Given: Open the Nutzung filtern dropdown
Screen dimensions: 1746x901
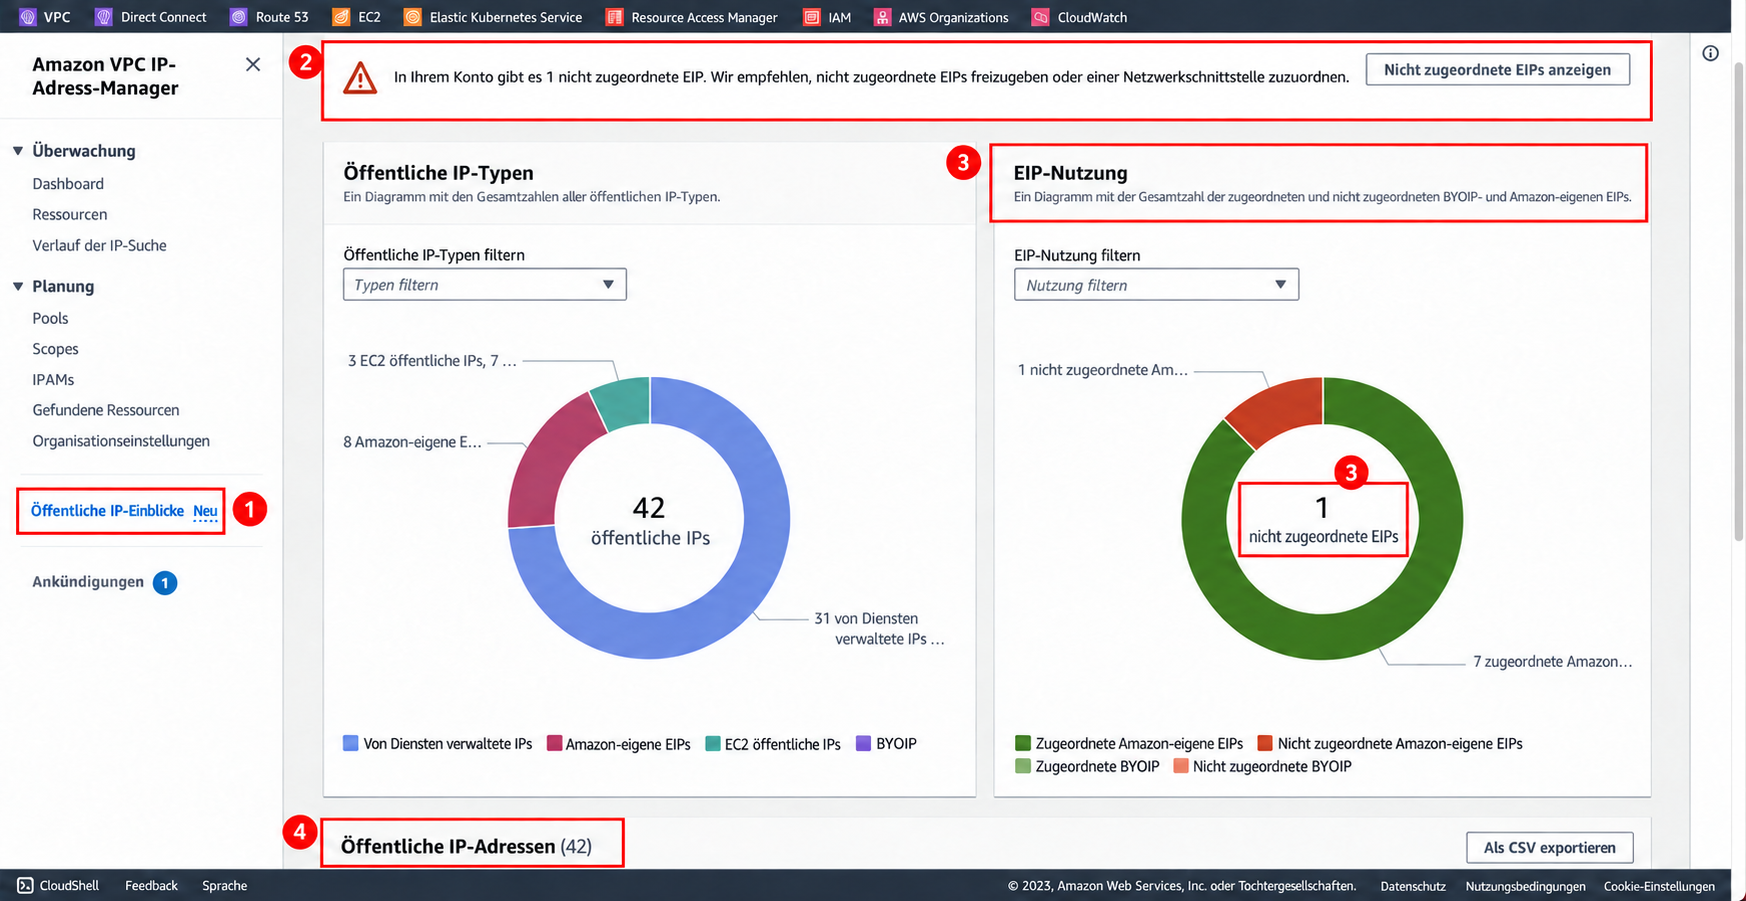Looking at the screenshot, I should coord(1156,284).
